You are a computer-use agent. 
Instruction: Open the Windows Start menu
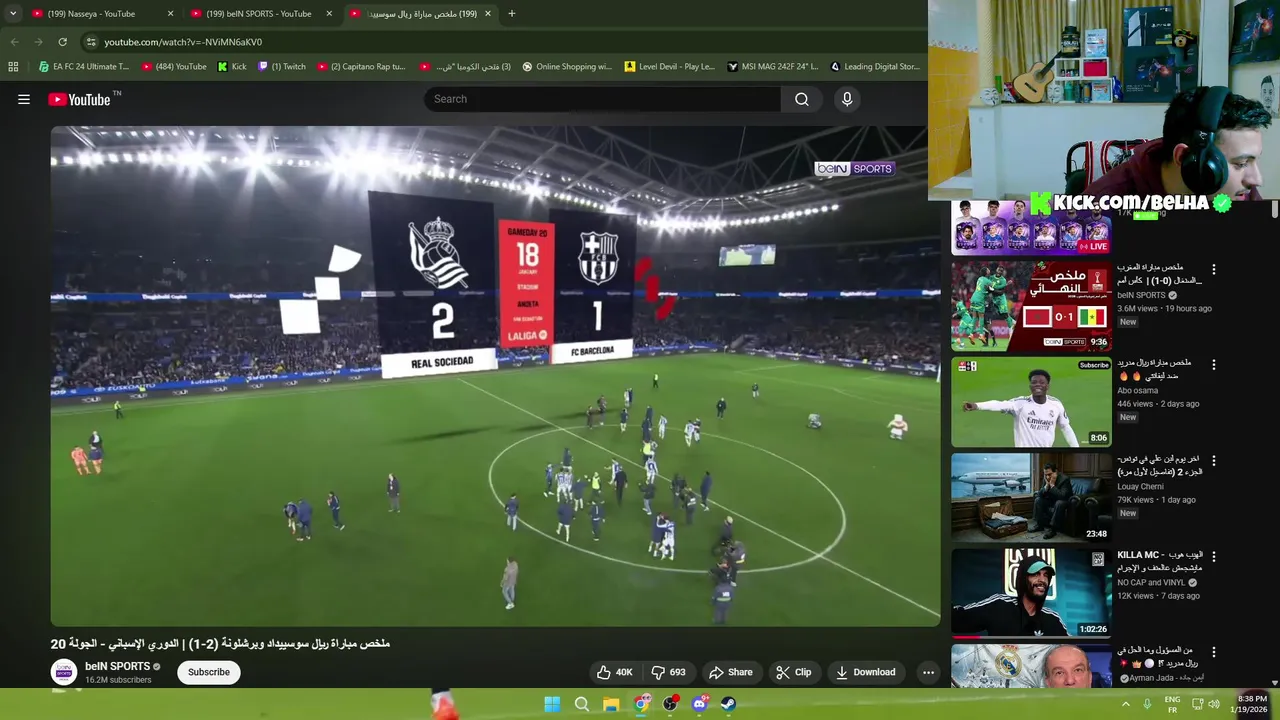click(552, 704)
